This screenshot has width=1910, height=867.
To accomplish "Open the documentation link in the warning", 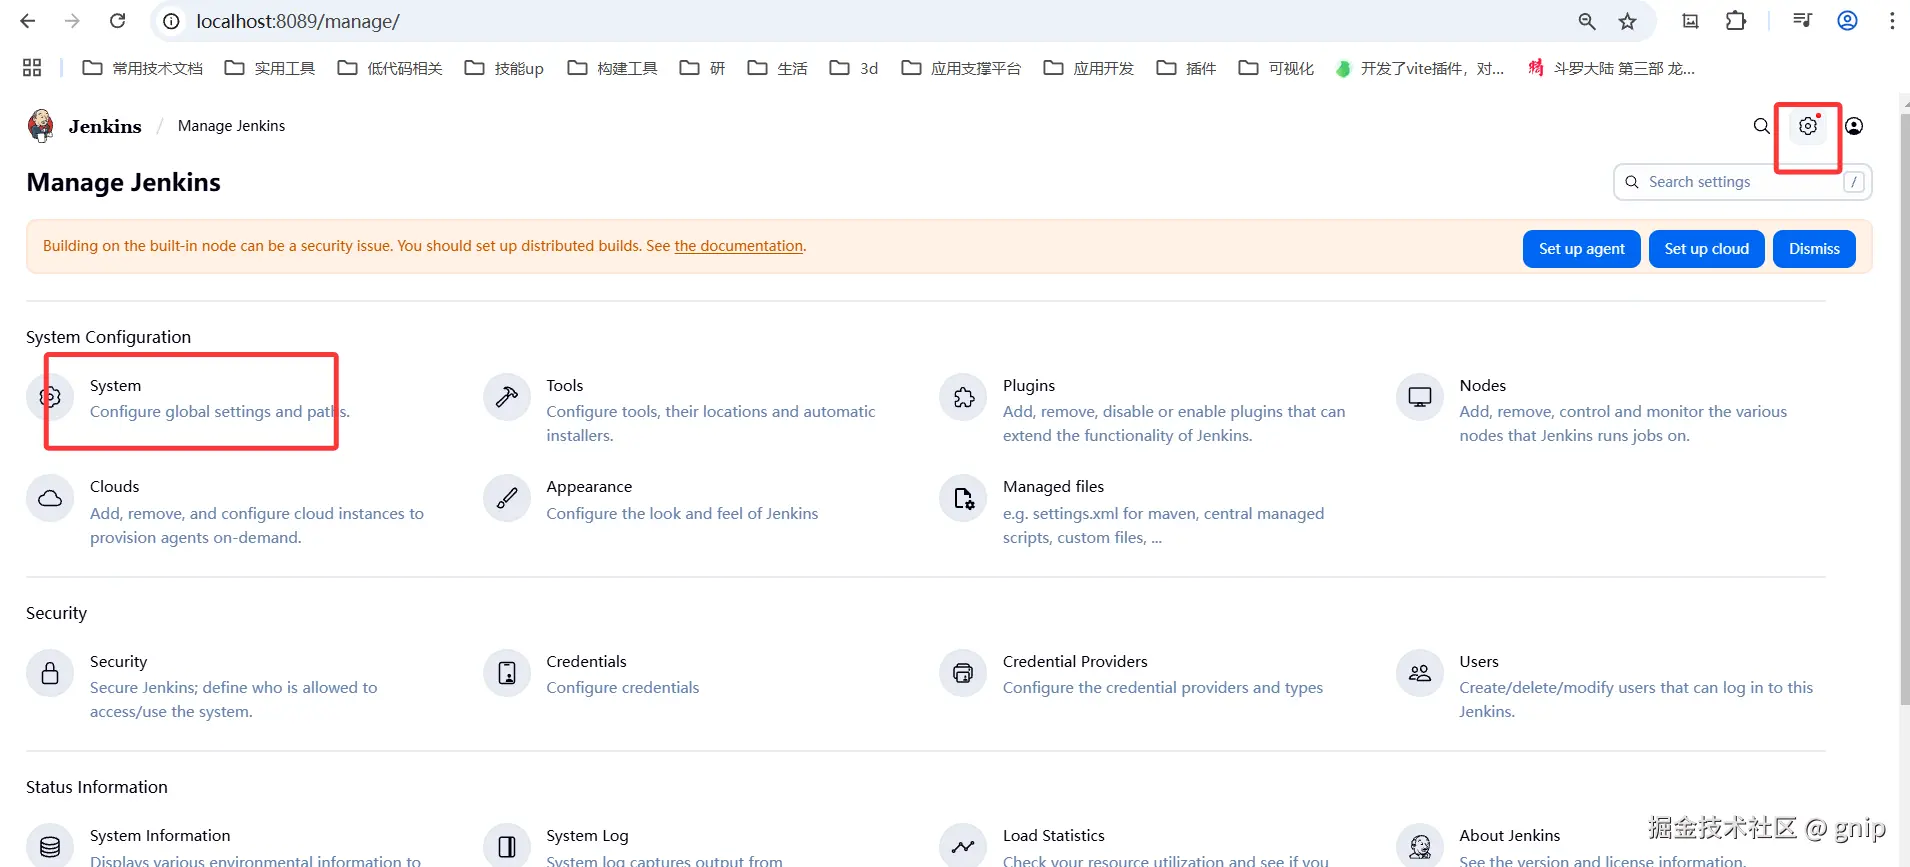I will pos(738,246).
